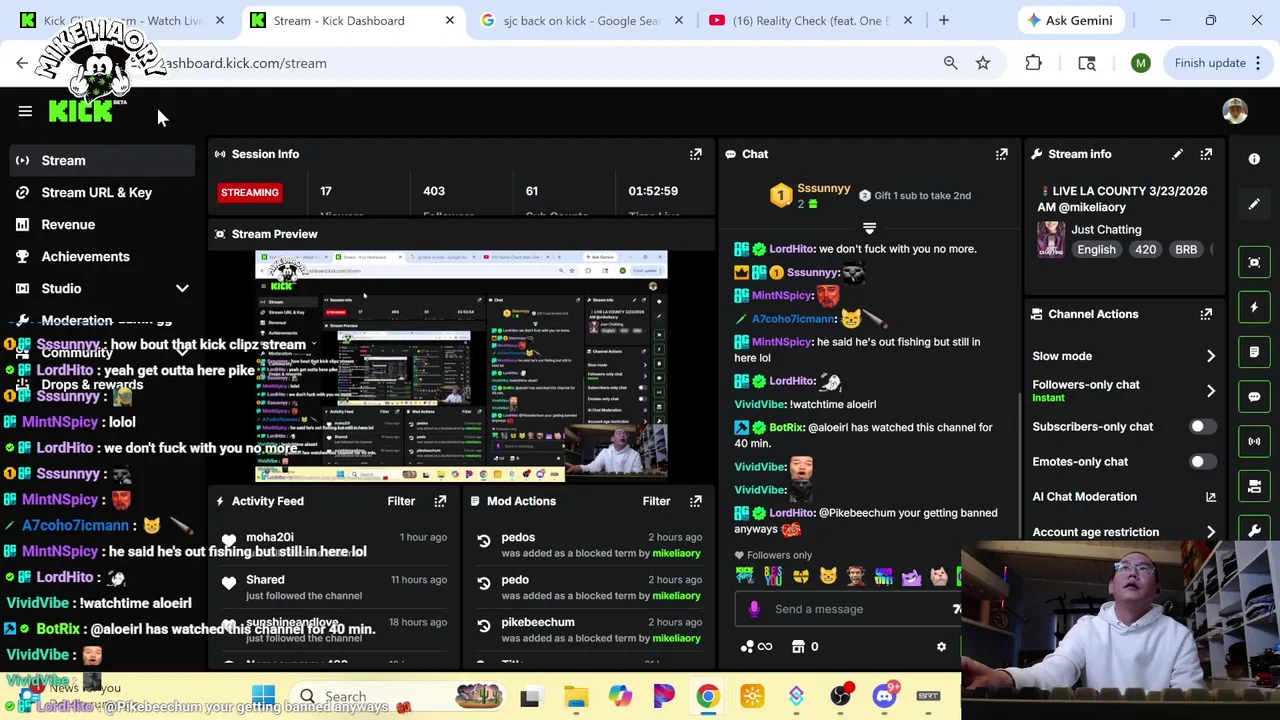The image size is (1280, 720).
Task: Open user avatar menu top right
Action: click(x=1235, y=111)
